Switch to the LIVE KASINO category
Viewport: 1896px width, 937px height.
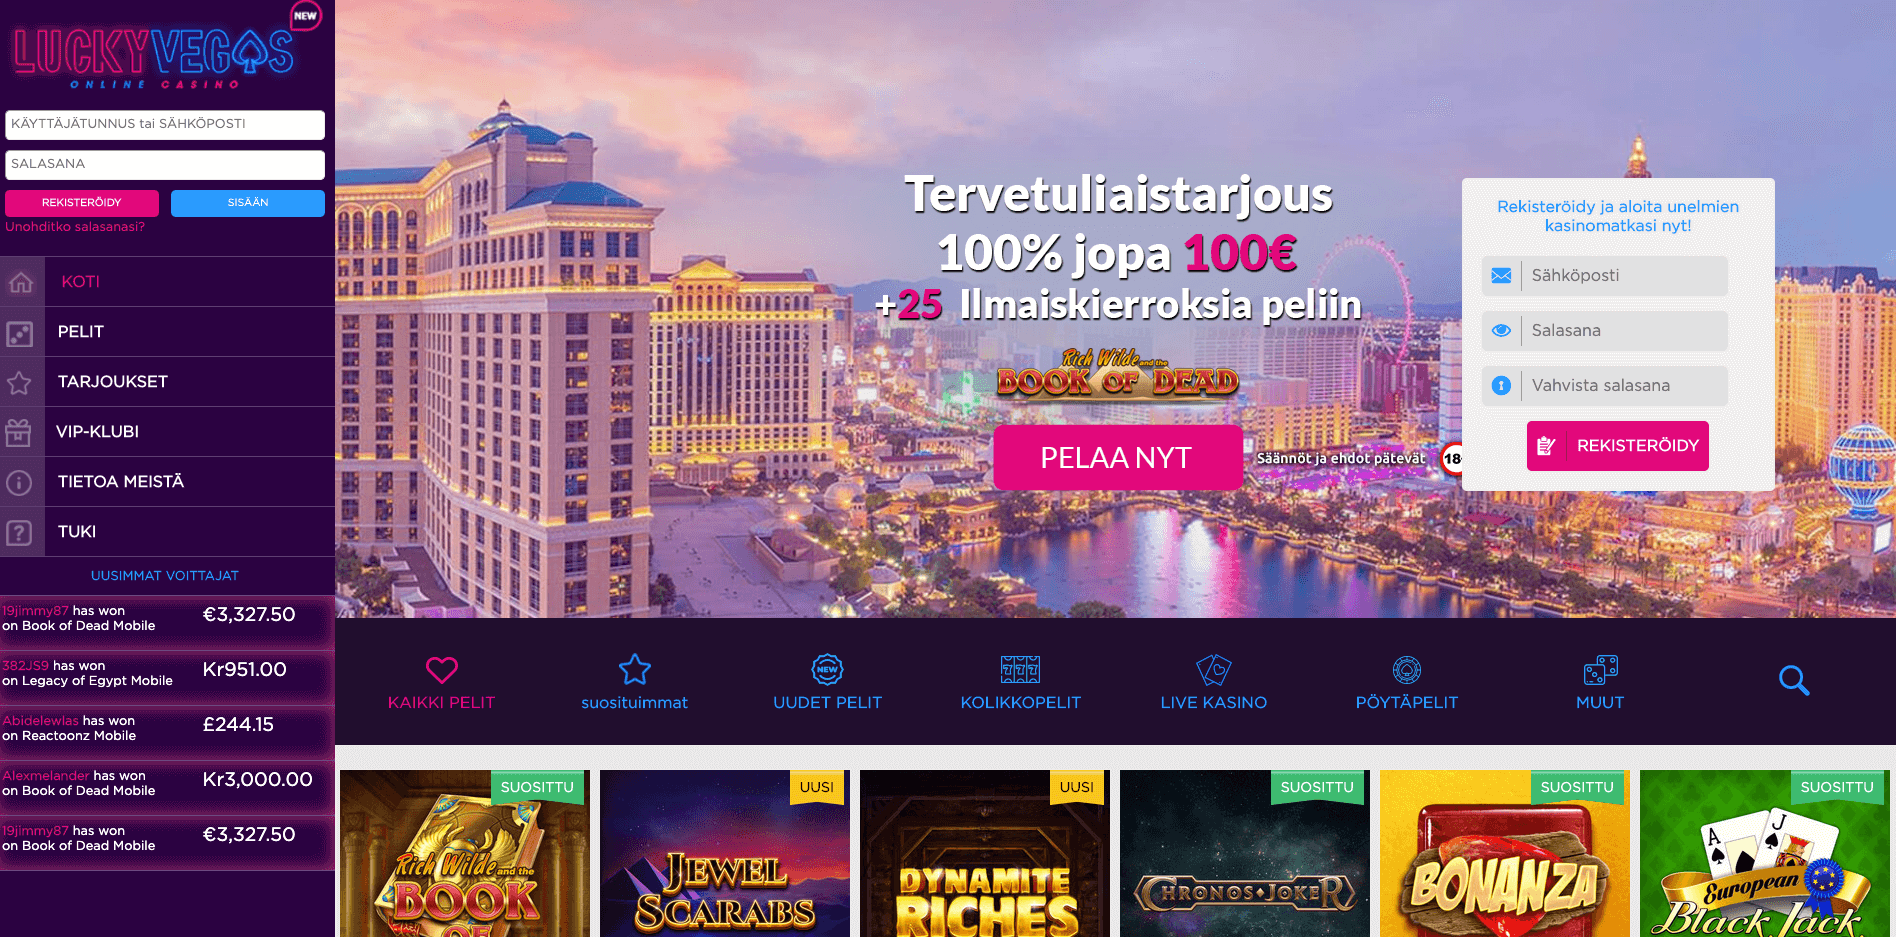pyautogui.click(x=1213, y=683)
